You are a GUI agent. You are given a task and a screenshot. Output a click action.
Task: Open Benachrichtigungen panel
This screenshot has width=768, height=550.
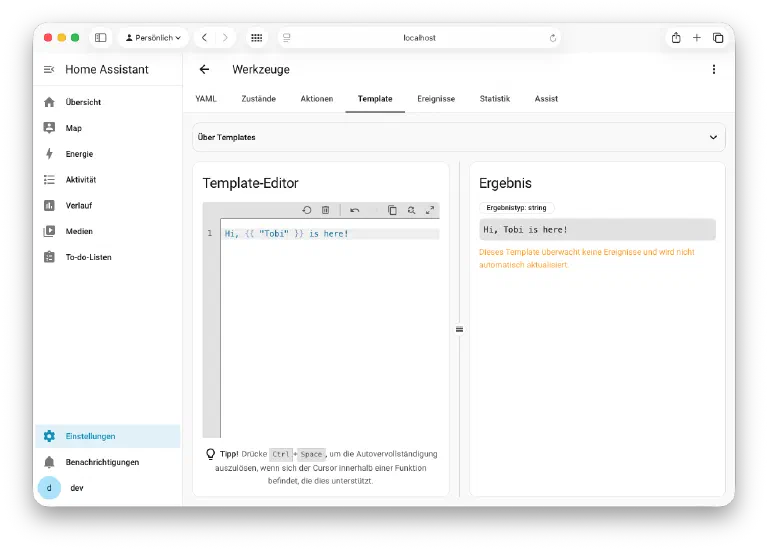pos(108,462)
